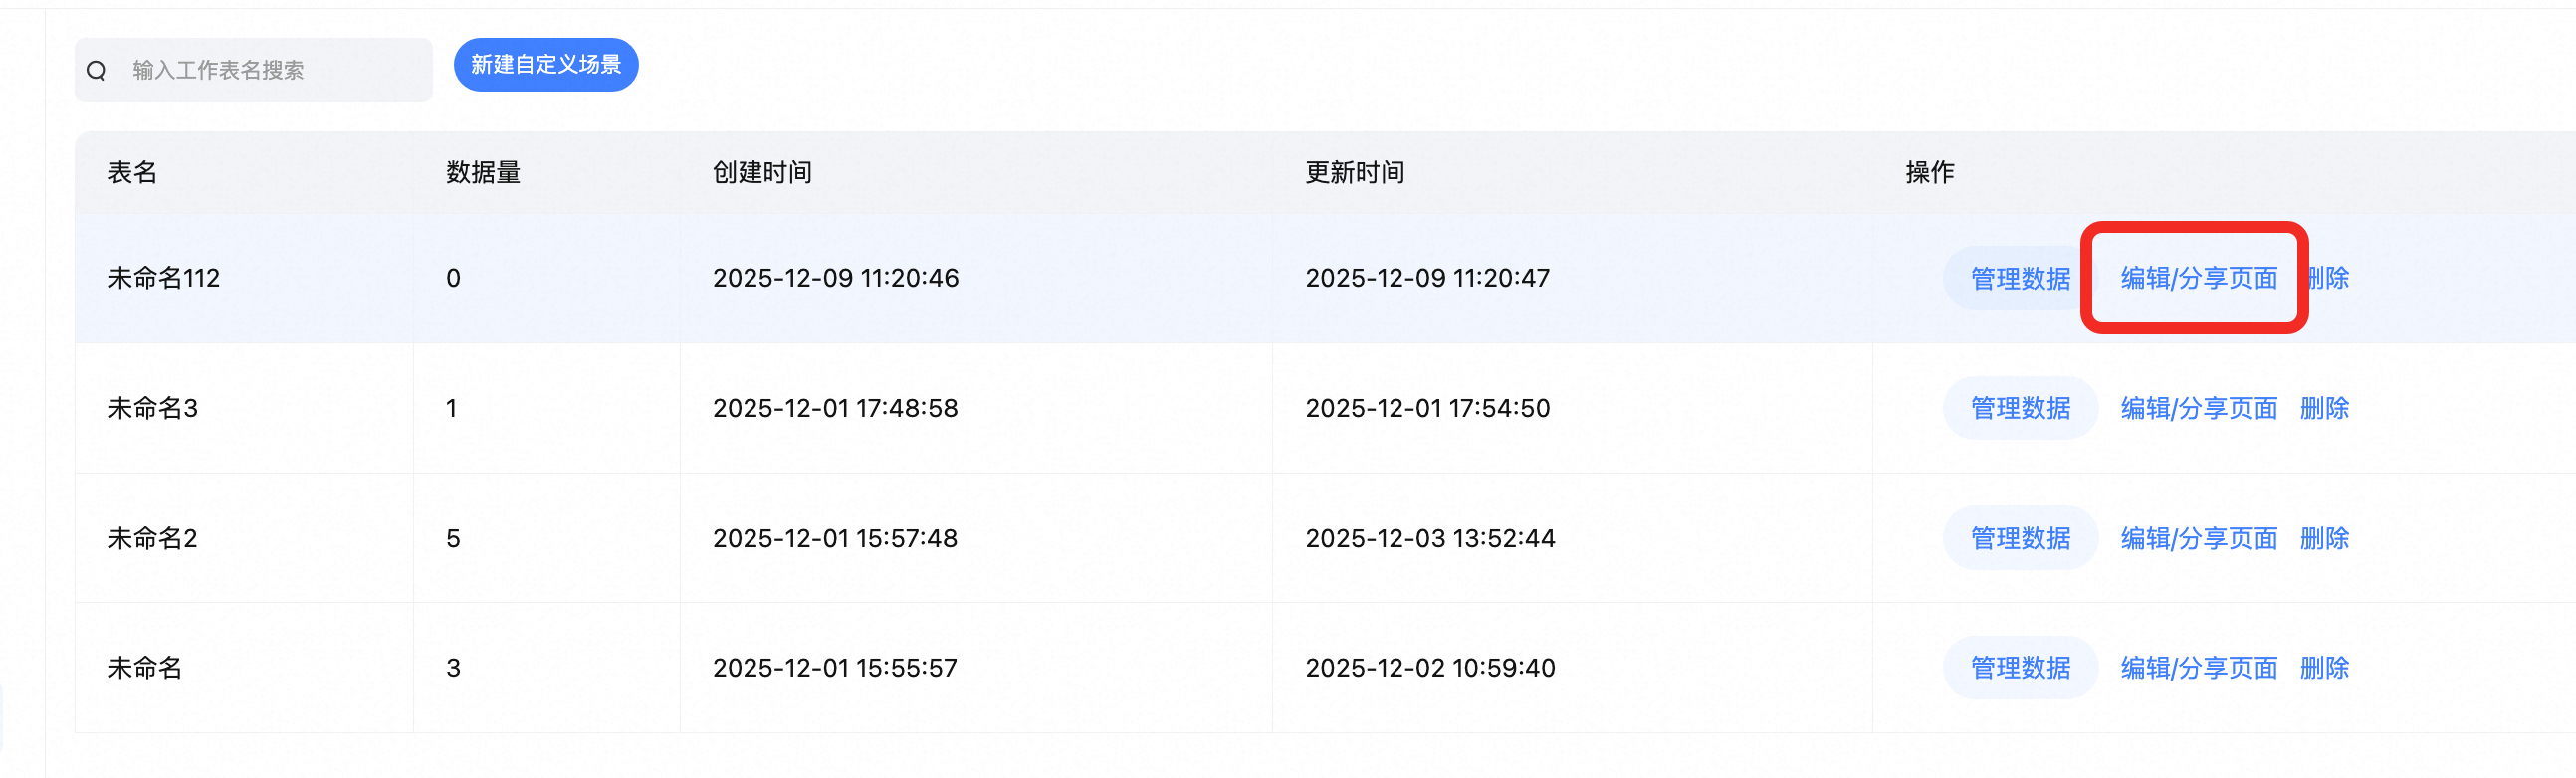The height and width of the screenshot is (778, 2576).
Task: Click 管理数据 in the 未命名 row
Action: click(2019, 667)
